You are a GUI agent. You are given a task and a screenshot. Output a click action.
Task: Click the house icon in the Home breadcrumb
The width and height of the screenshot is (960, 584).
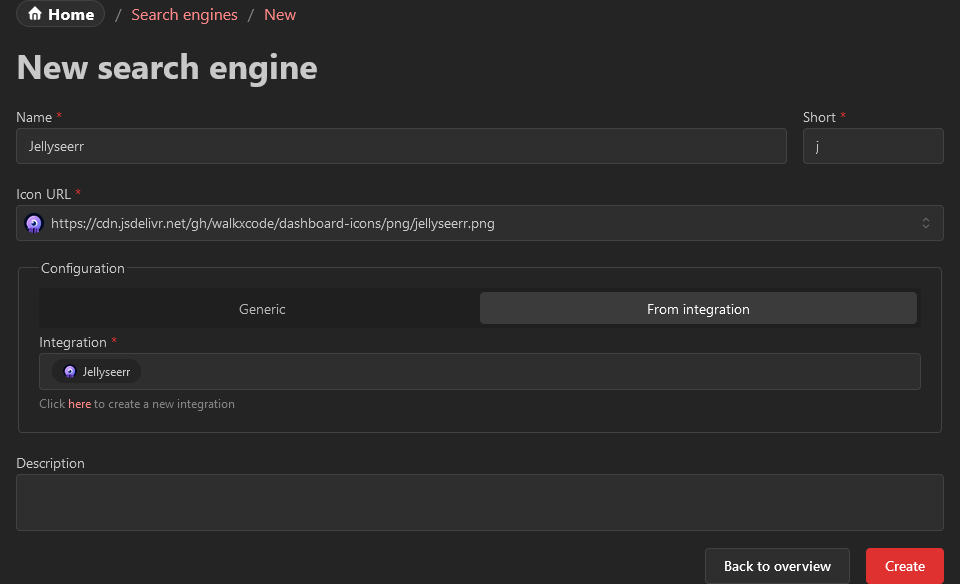click(35, 15)
